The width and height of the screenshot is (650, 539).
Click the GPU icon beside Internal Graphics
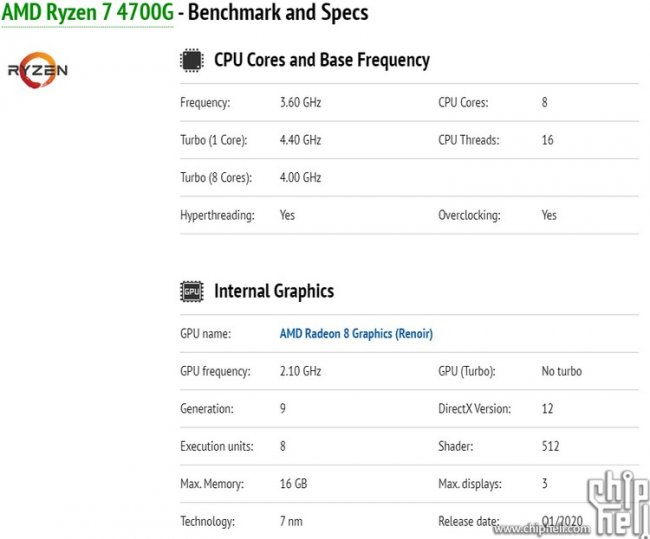coord(191,292)
